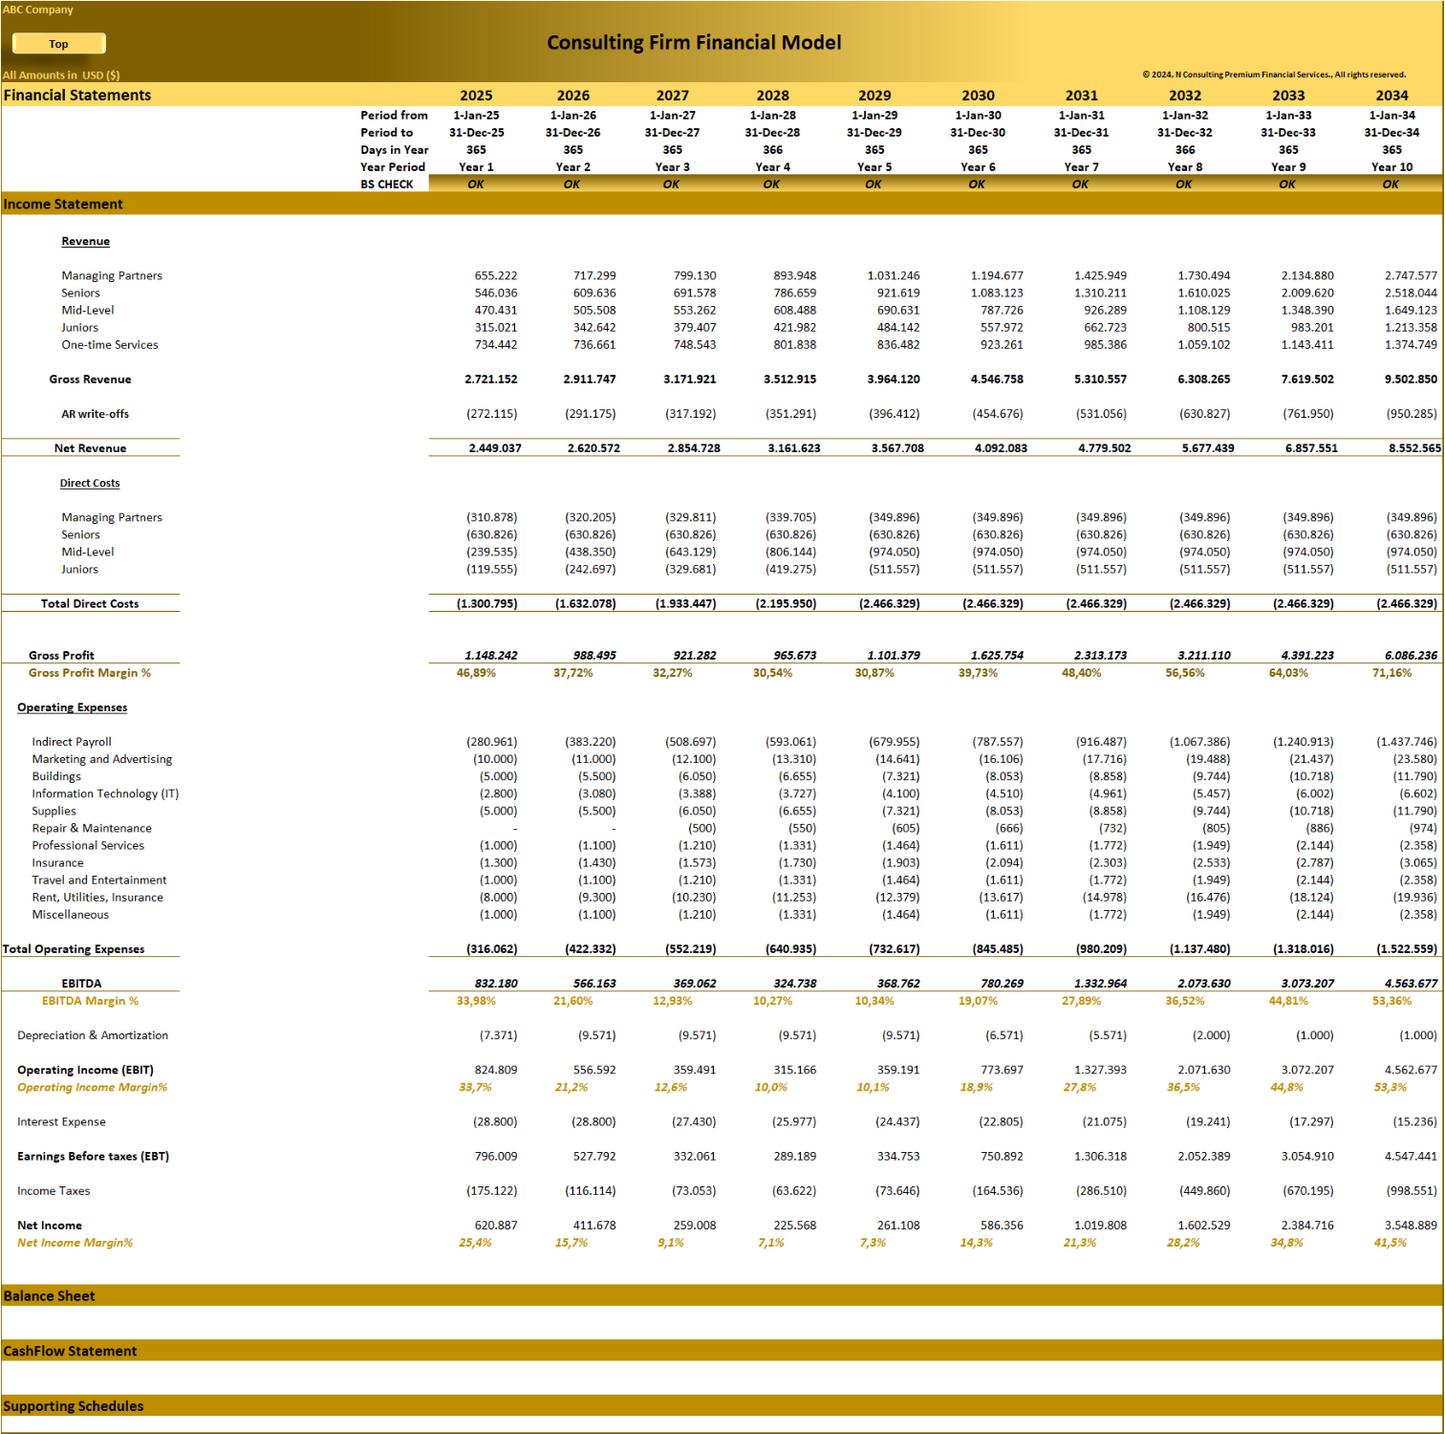Select the Repair & Maintenance label
1445x1434 pixels.
(x=92, y=829)
